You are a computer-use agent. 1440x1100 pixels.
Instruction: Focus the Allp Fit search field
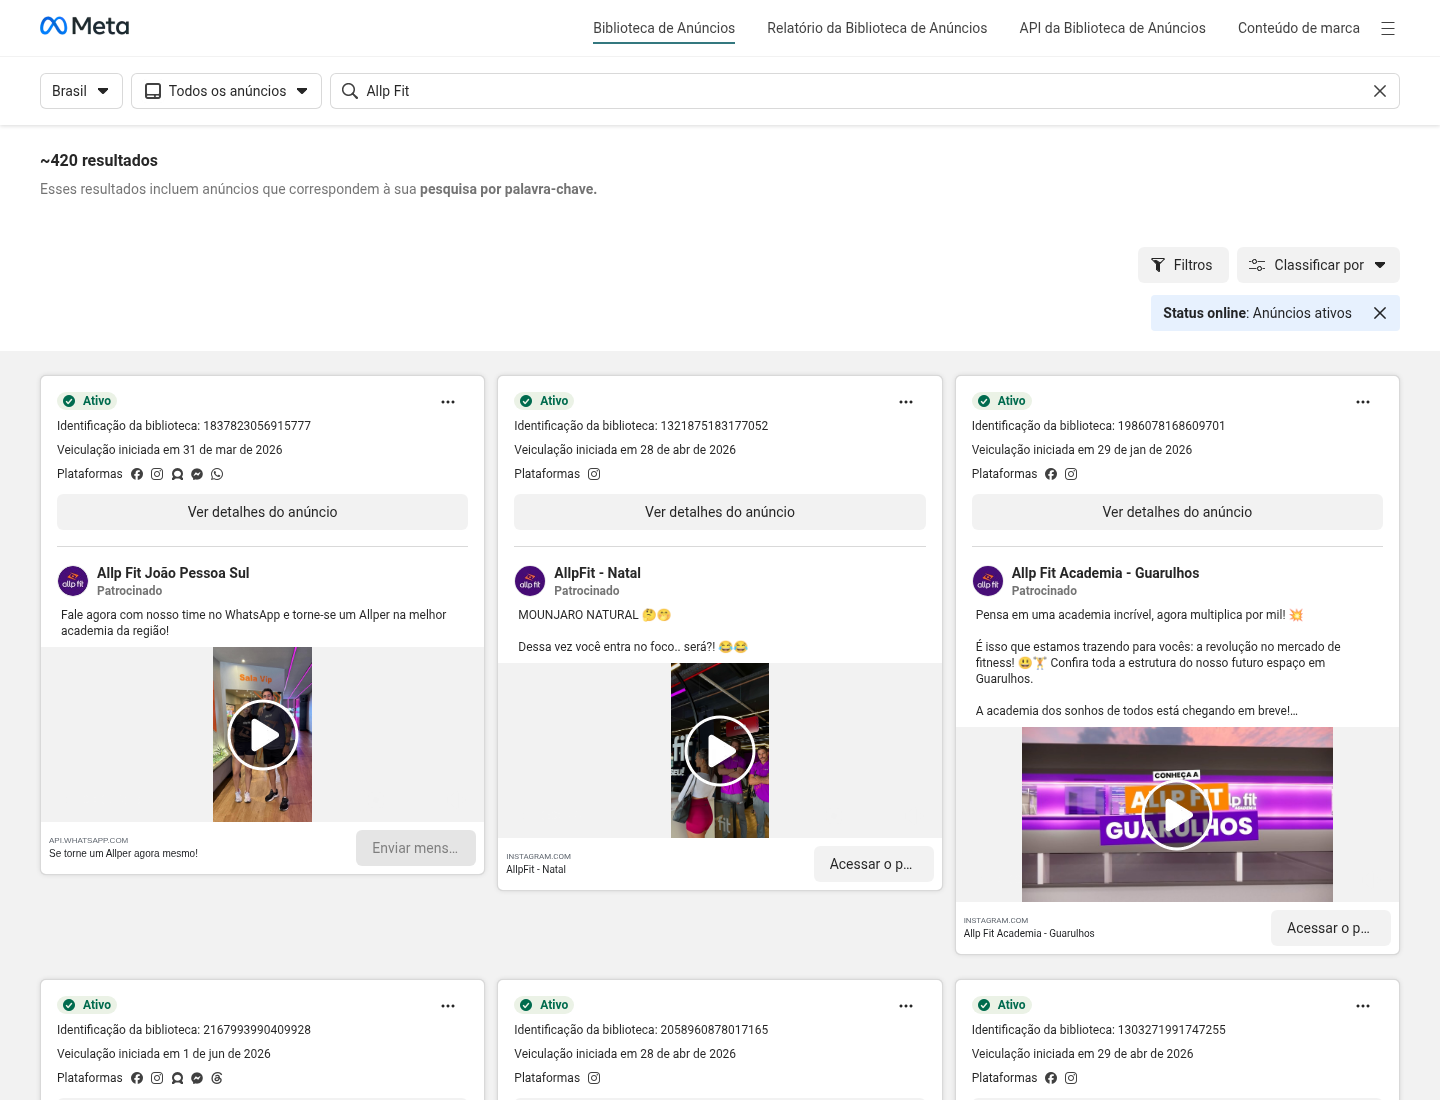coord(864,91)
